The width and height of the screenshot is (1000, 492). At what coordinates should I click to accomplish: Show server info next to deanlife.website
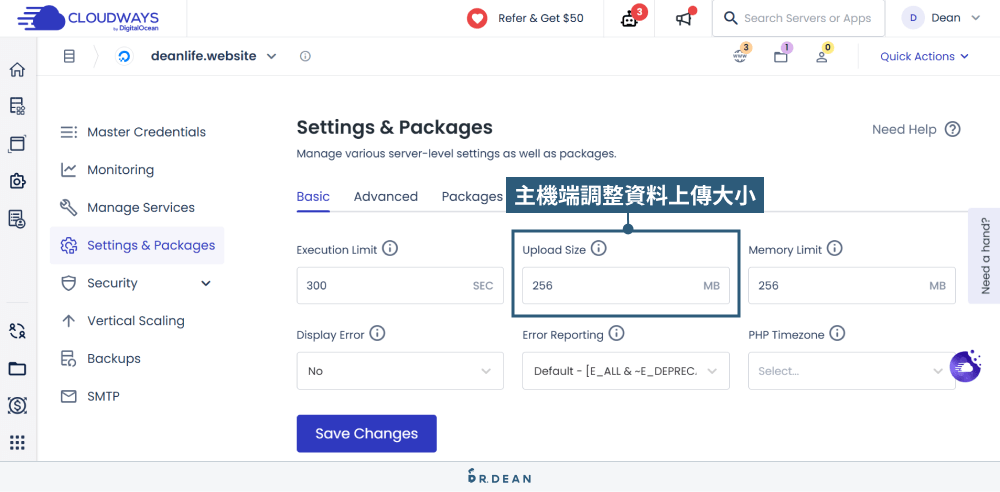click(x=305, y=56)
